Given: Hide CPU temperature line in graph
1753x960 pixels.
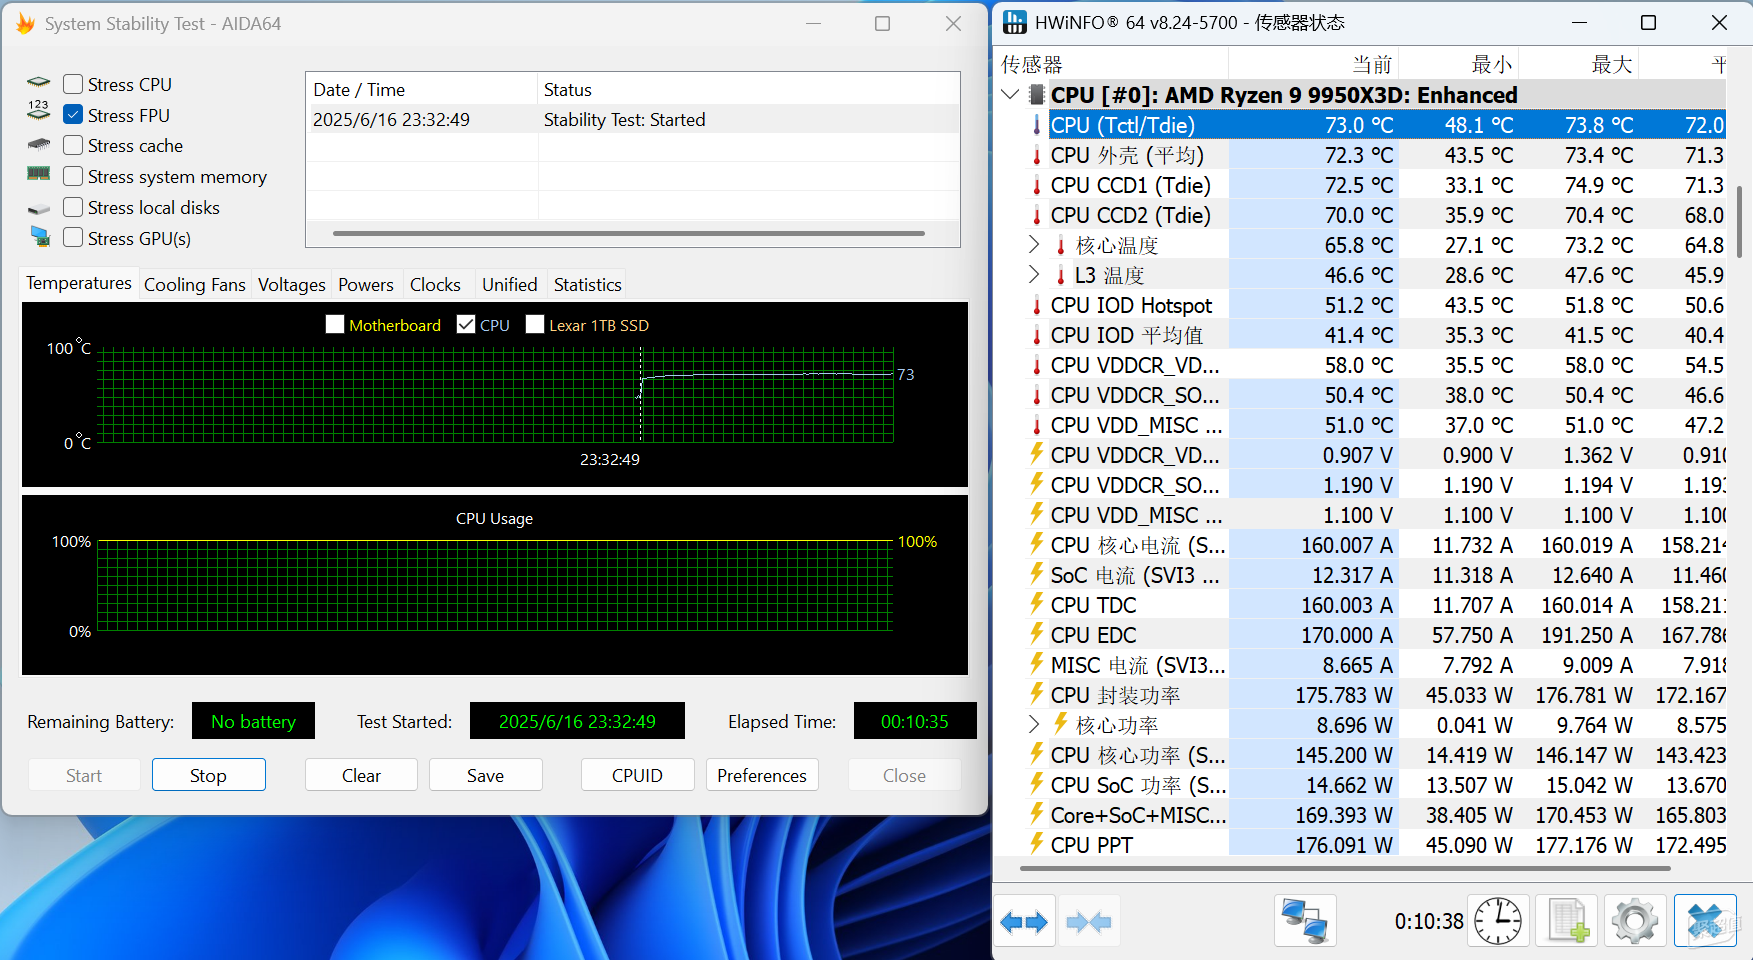Looking at the screenshot, I should coord(465,324).
